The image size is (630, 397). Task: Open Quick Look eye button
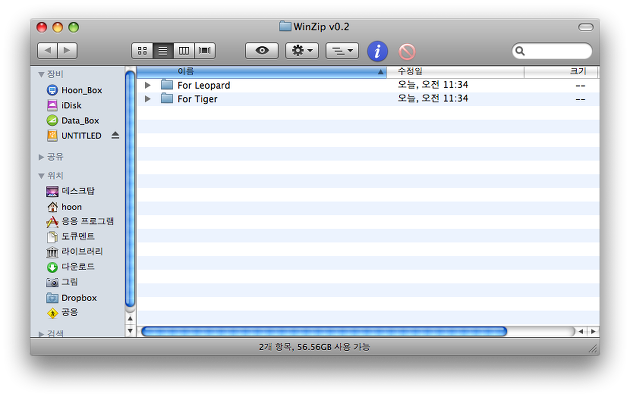(262, 51)
